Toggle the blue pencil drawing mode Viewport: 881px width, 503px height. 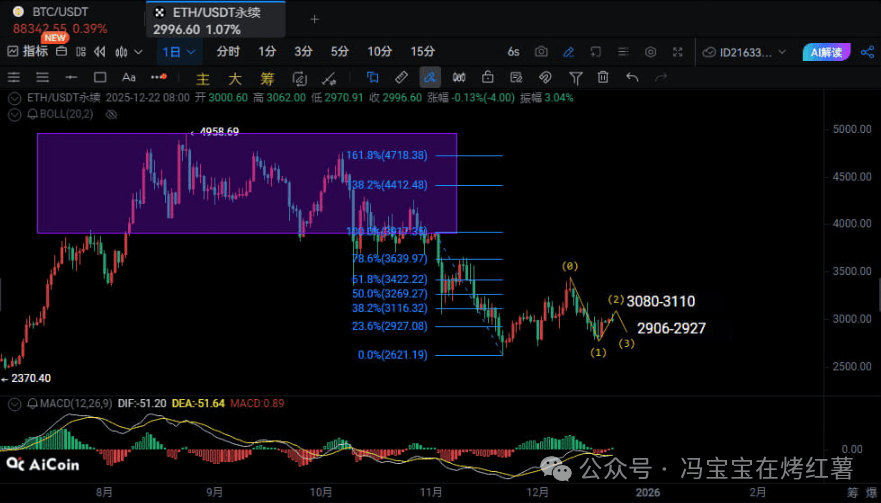tap(569, 52)
